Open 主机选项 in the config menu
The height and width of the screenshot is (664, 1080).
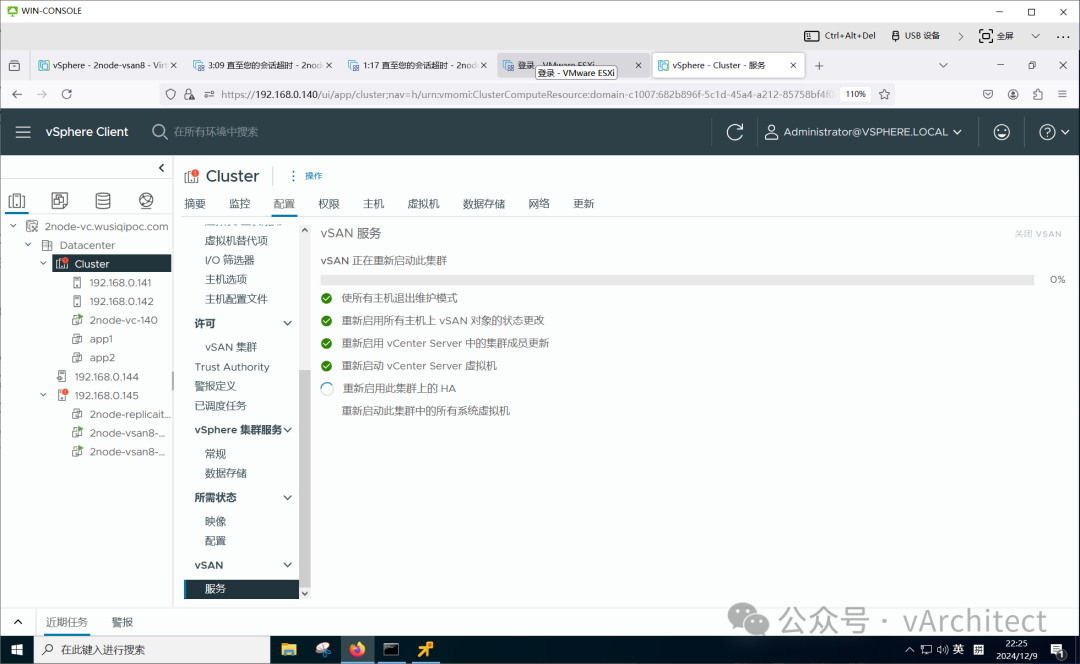226,279
